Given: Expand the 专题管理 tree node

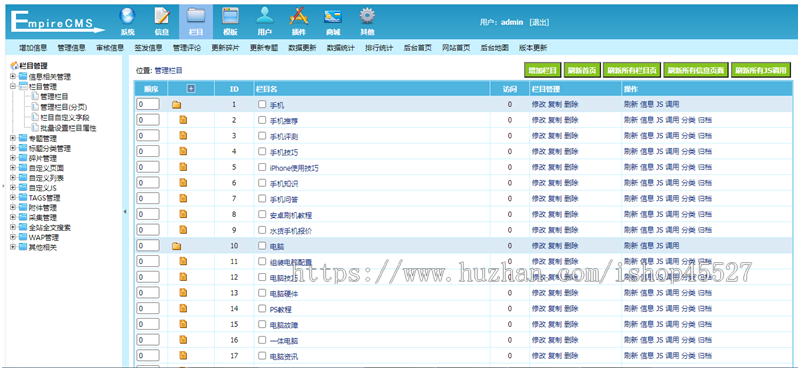Looking at the screenshot, I should [x=13, y=138].
